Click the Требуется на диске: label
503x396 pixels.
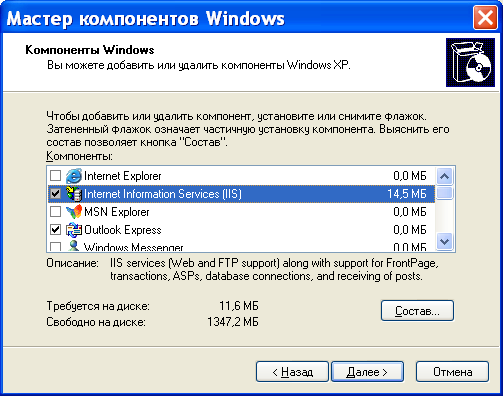(98, 306)
